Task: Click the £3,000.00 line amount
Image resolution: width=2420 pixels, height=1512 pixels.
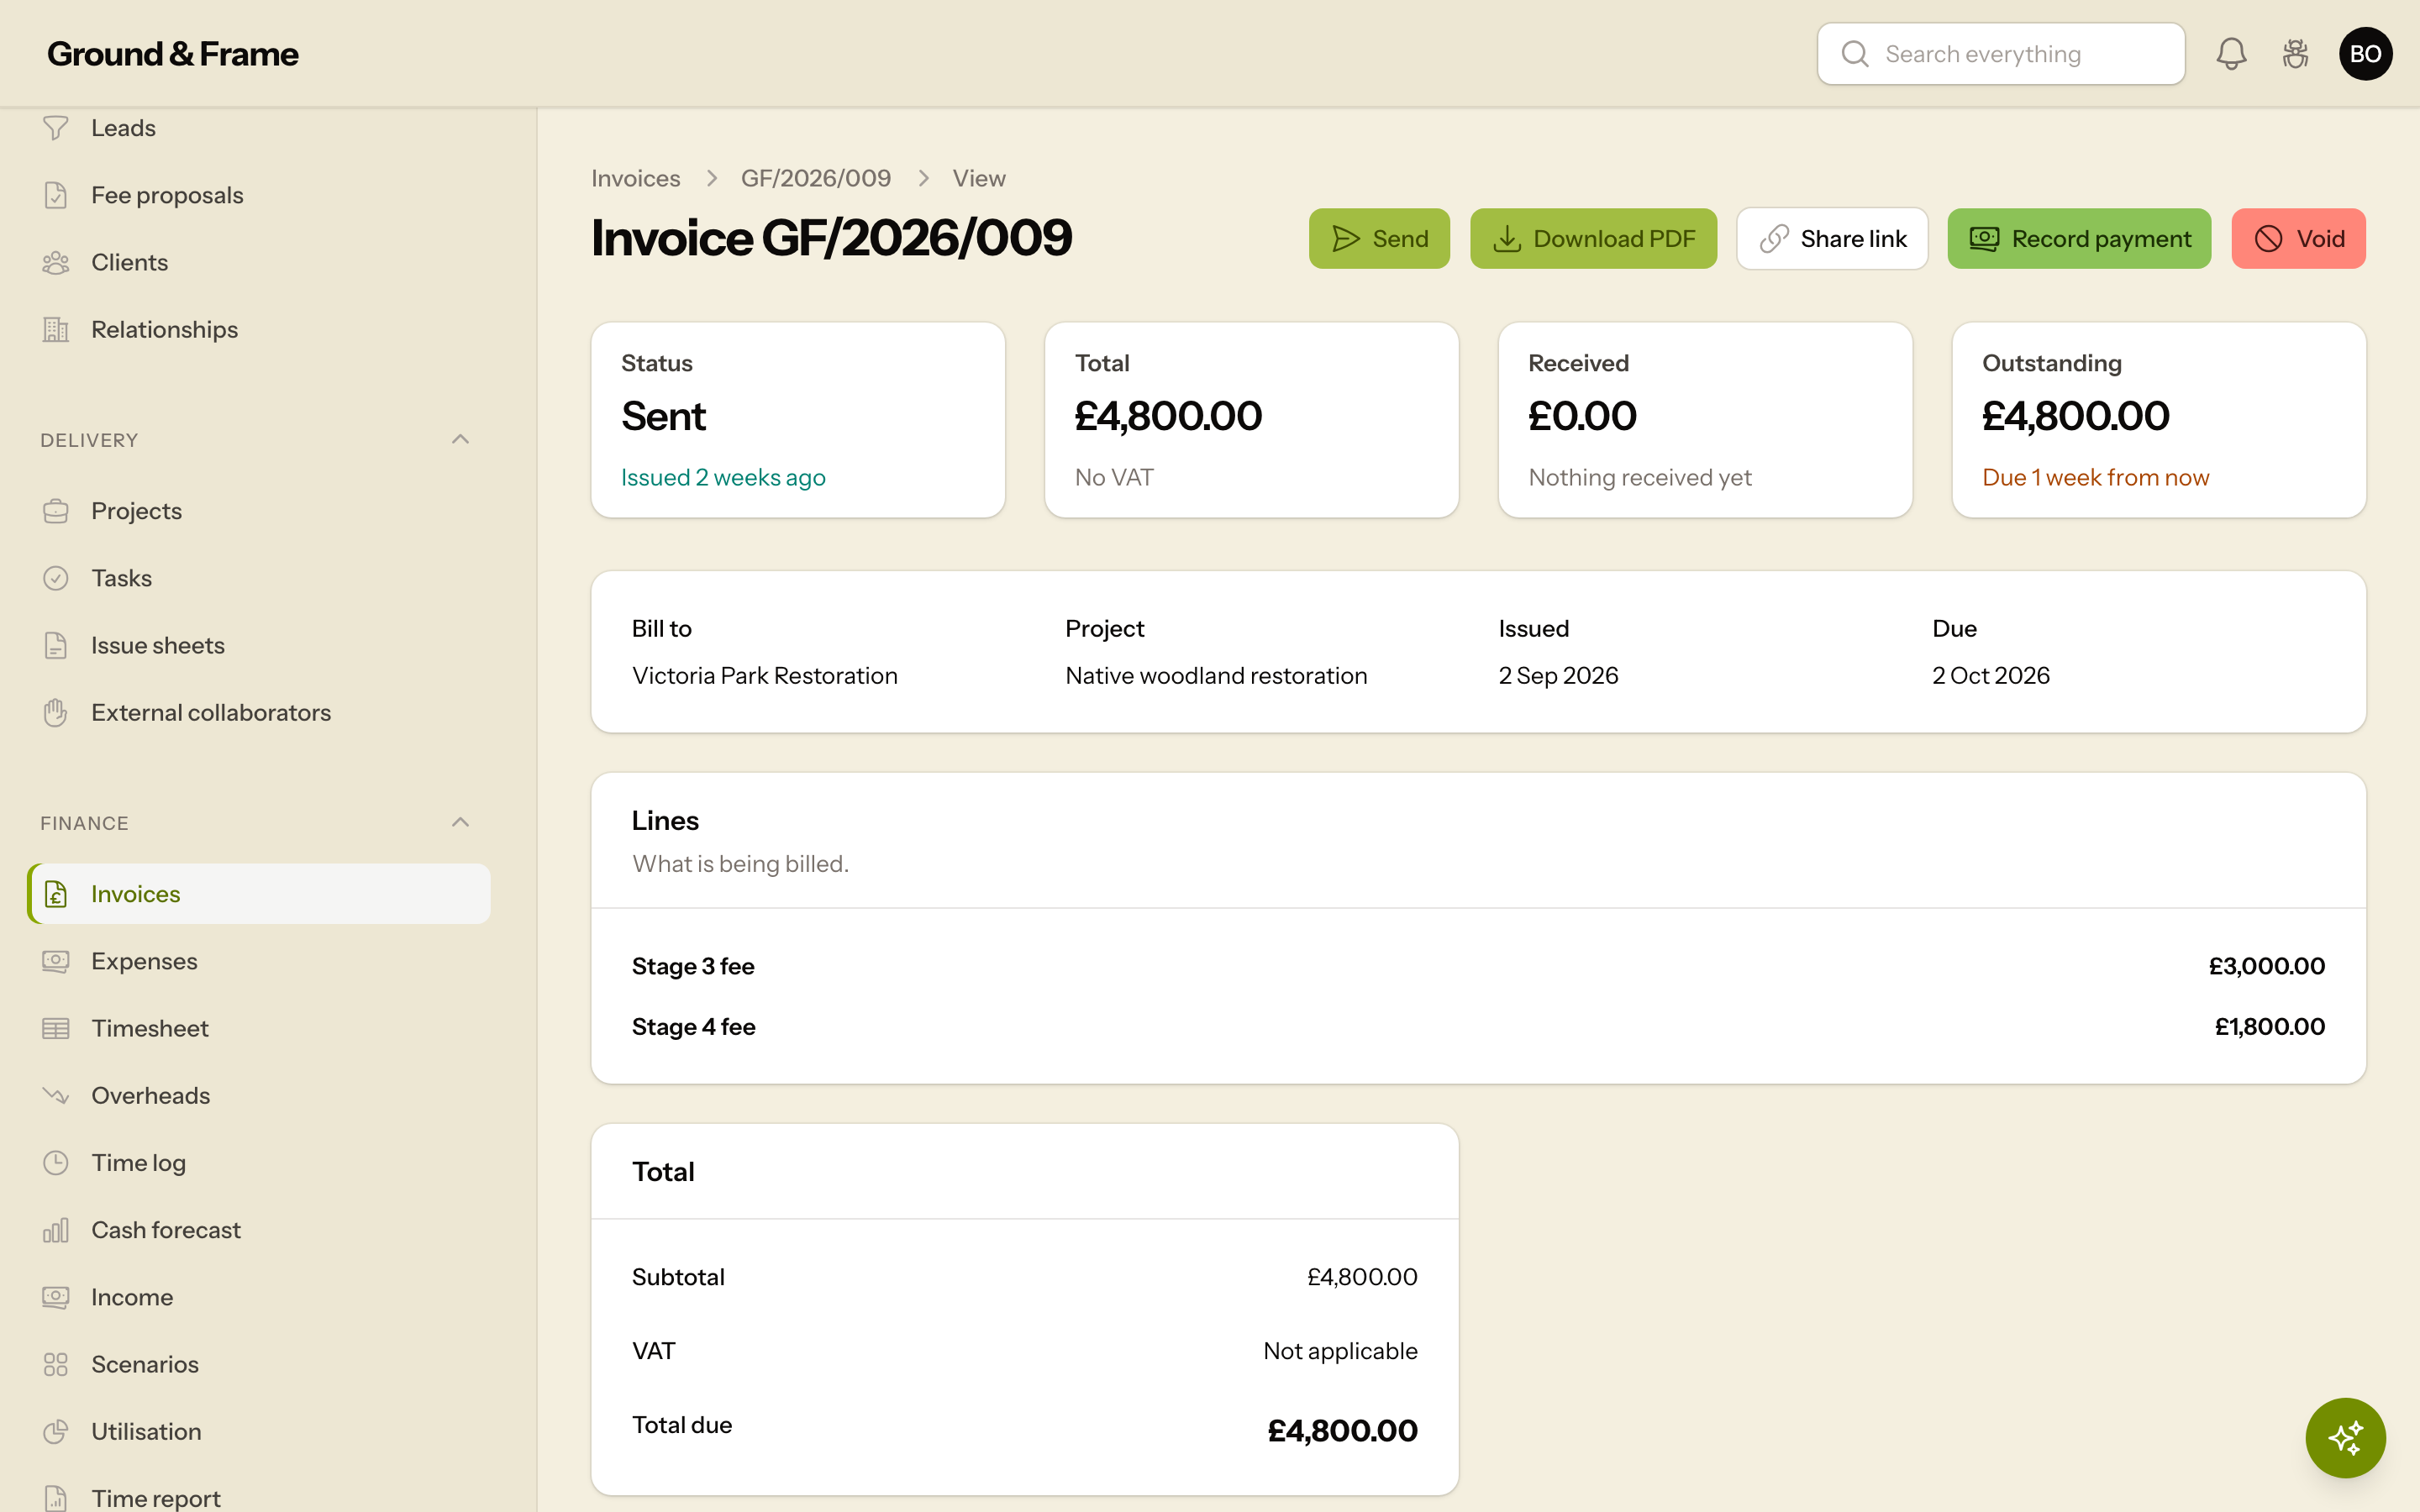Action: click(x=2266, y=966)
